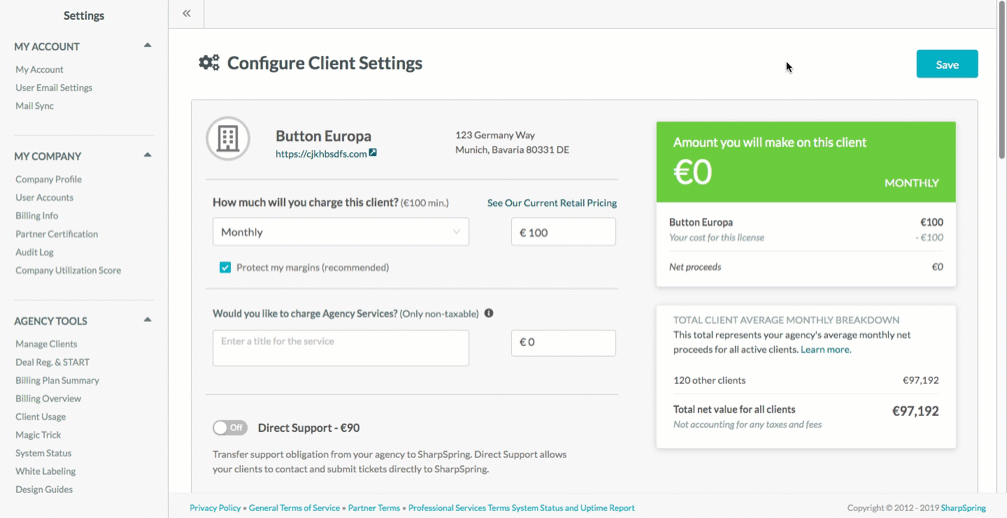Click the Save button
The image size is (1007, 518).
pos(947,64)
